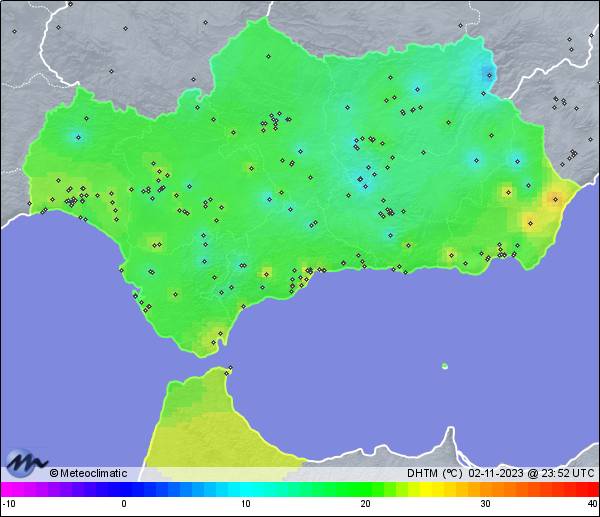
Task: Click the Alborán island dot in the sea
Action: click(x=444, y=366)
